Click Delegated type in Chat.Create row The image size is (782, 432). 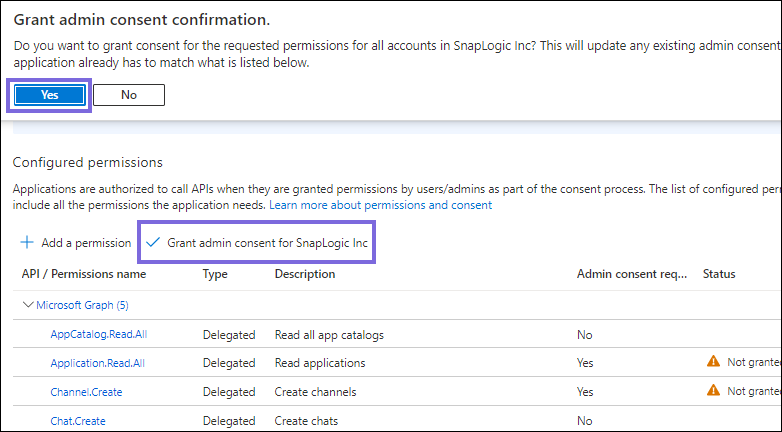(x=229, y=421)
